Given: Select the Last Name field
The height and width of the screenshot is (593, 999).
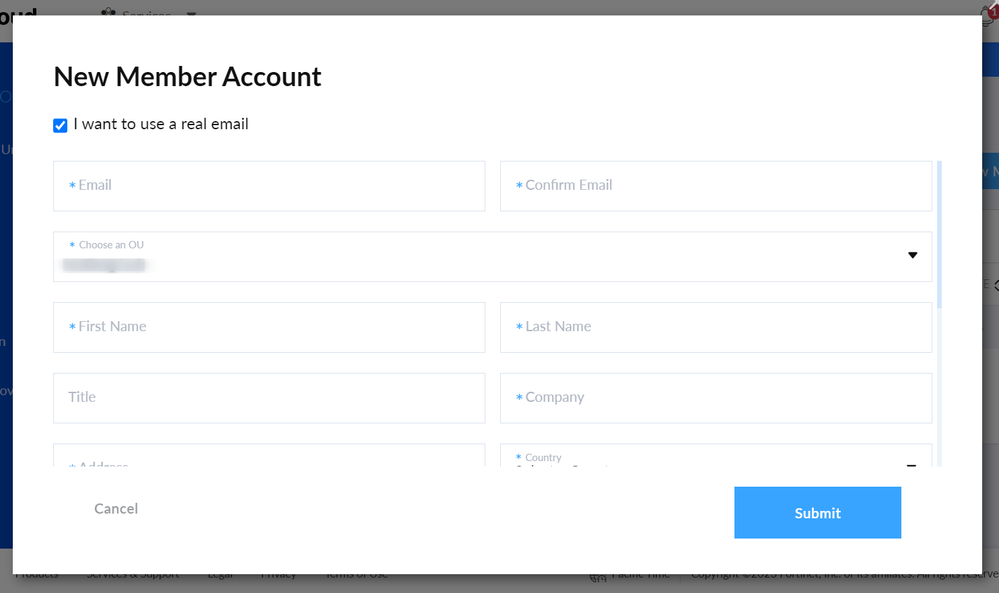Looking at the screenshot, I should [716, 327].
